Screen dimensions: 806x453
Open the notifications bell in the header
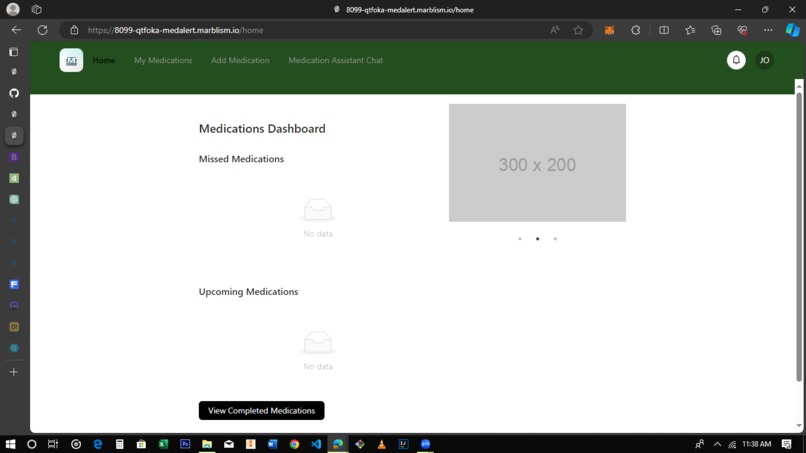[736, 60]
